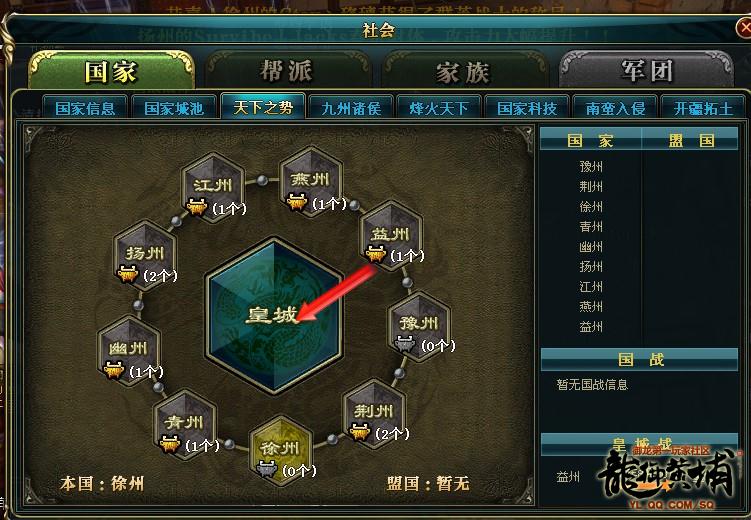Click the 江州 hexagon tile

click(213, 187)
